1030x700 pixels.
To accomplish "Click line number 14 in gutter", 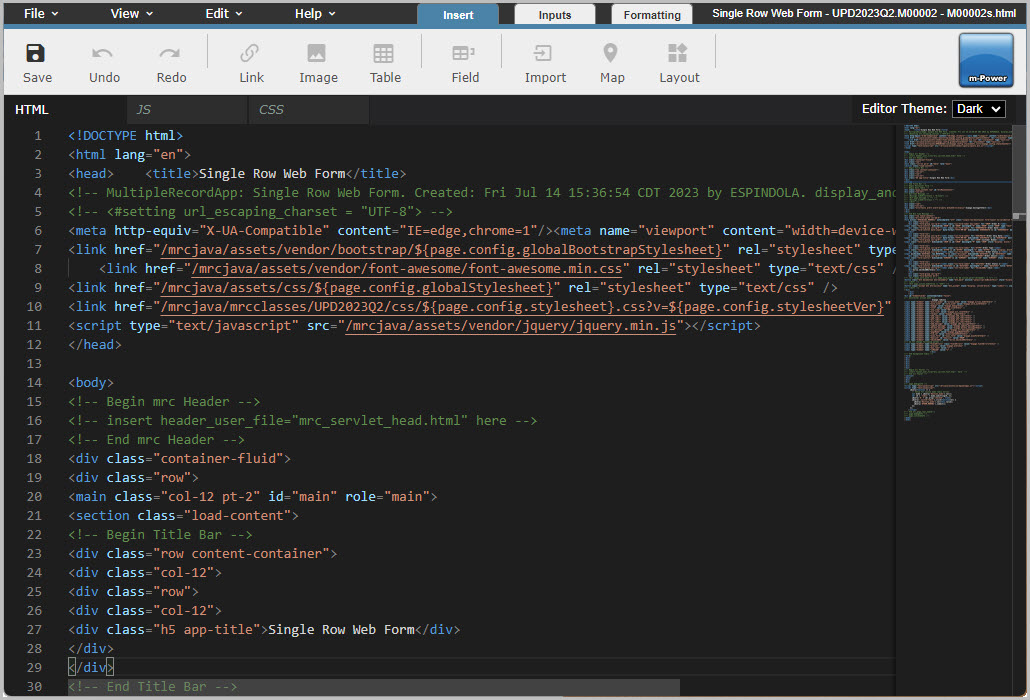I will [34, 383].
